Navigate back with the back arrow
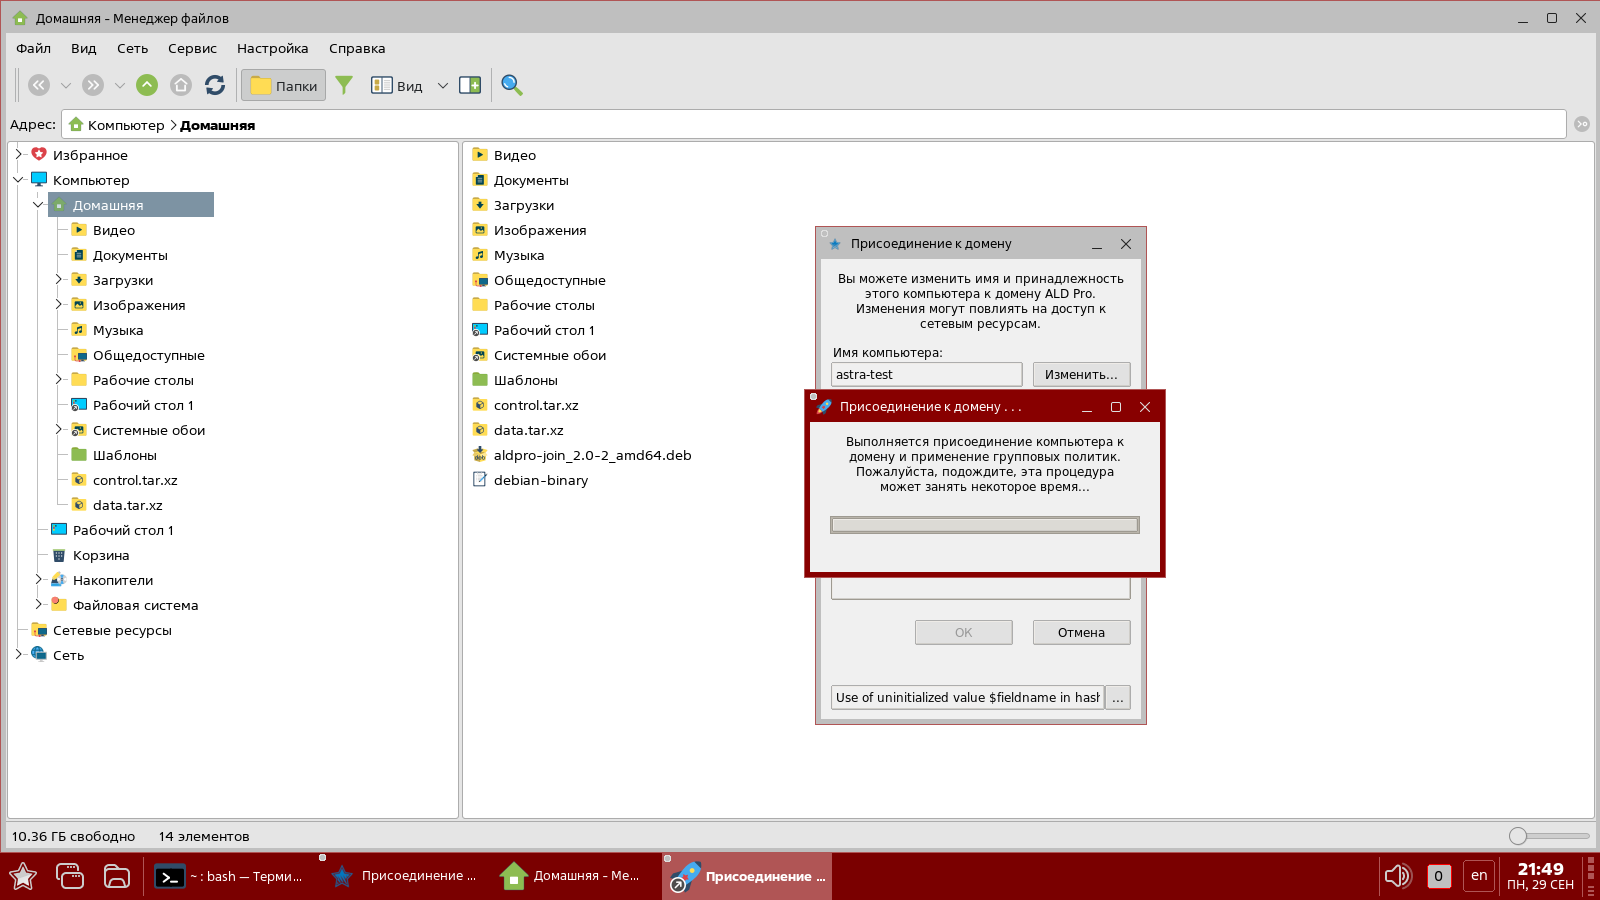This screenshot has height=900, width=1600. (39, 86)
